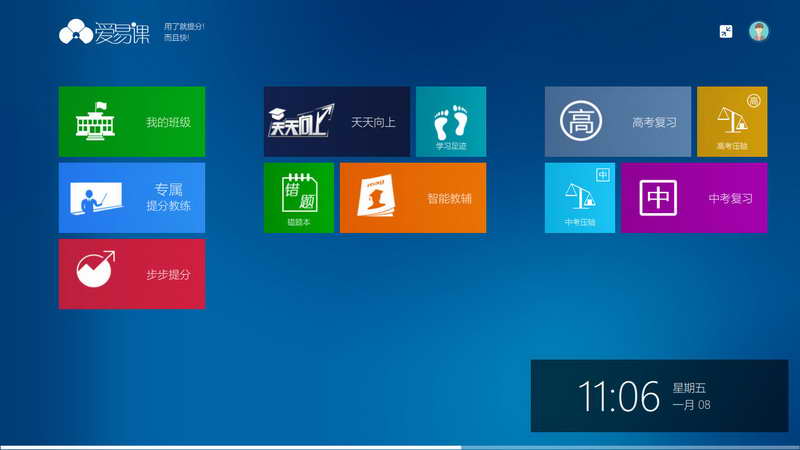Click the 星期五 date text

coord(689,388)
